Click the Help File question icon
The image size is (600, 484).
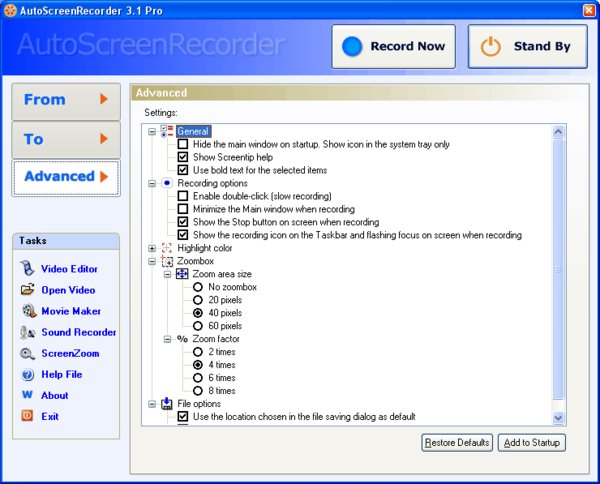coord(28,374)
